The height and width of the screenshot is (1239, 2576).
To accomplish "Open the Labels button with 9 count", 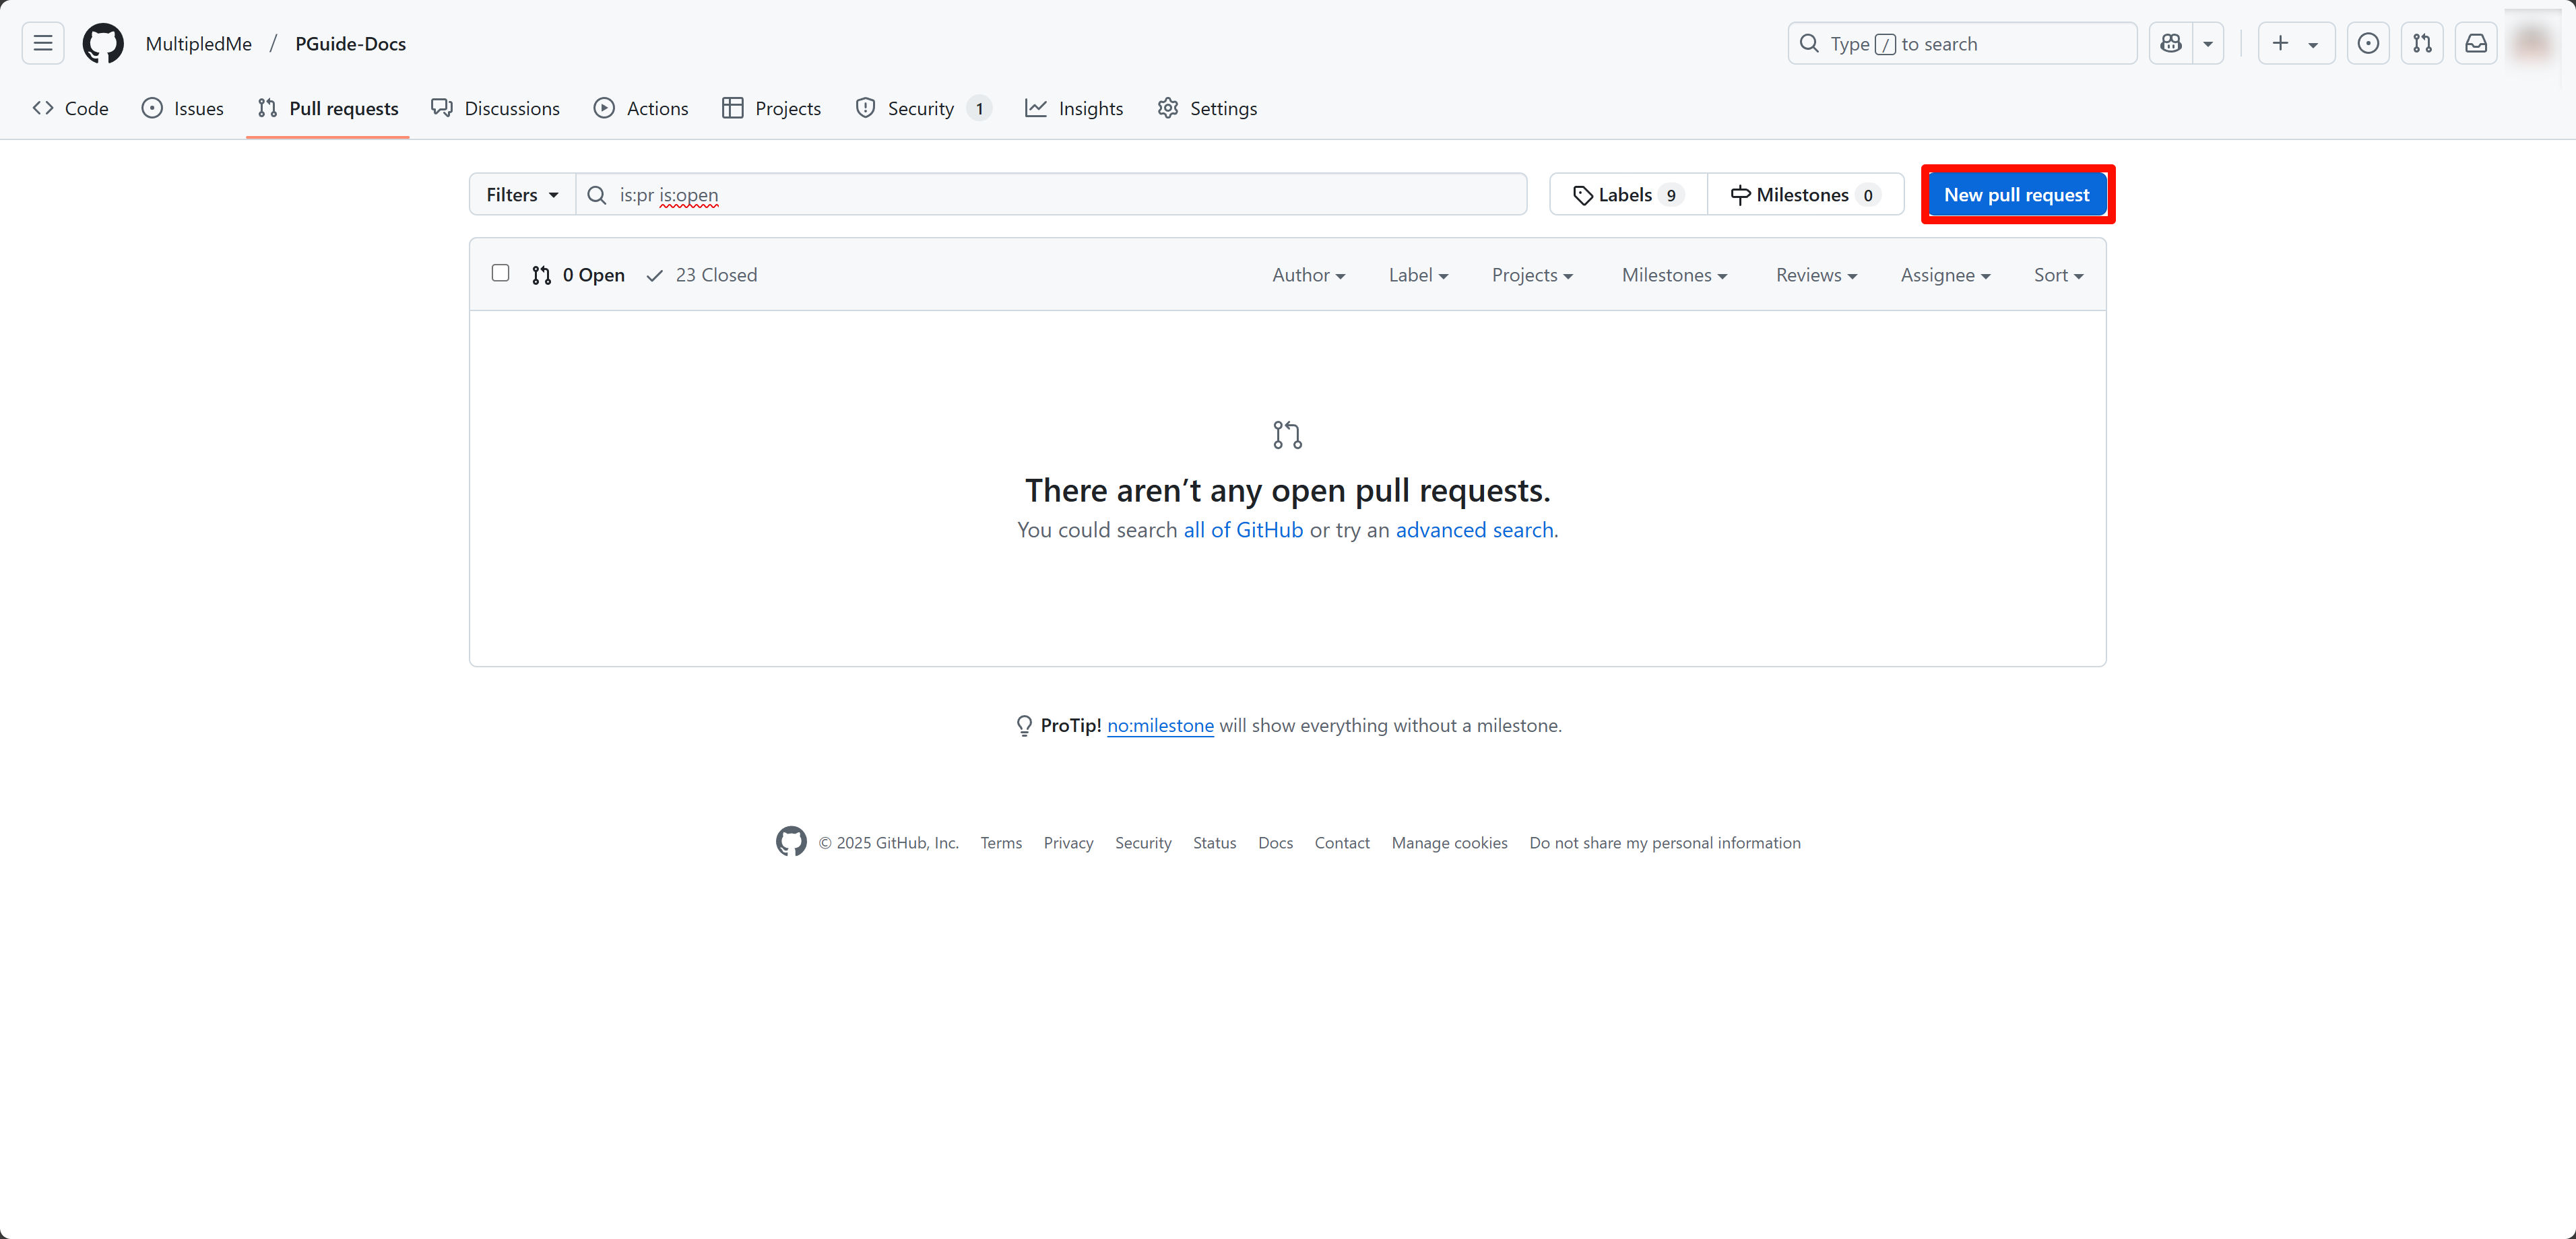I will click(1627, 195).
